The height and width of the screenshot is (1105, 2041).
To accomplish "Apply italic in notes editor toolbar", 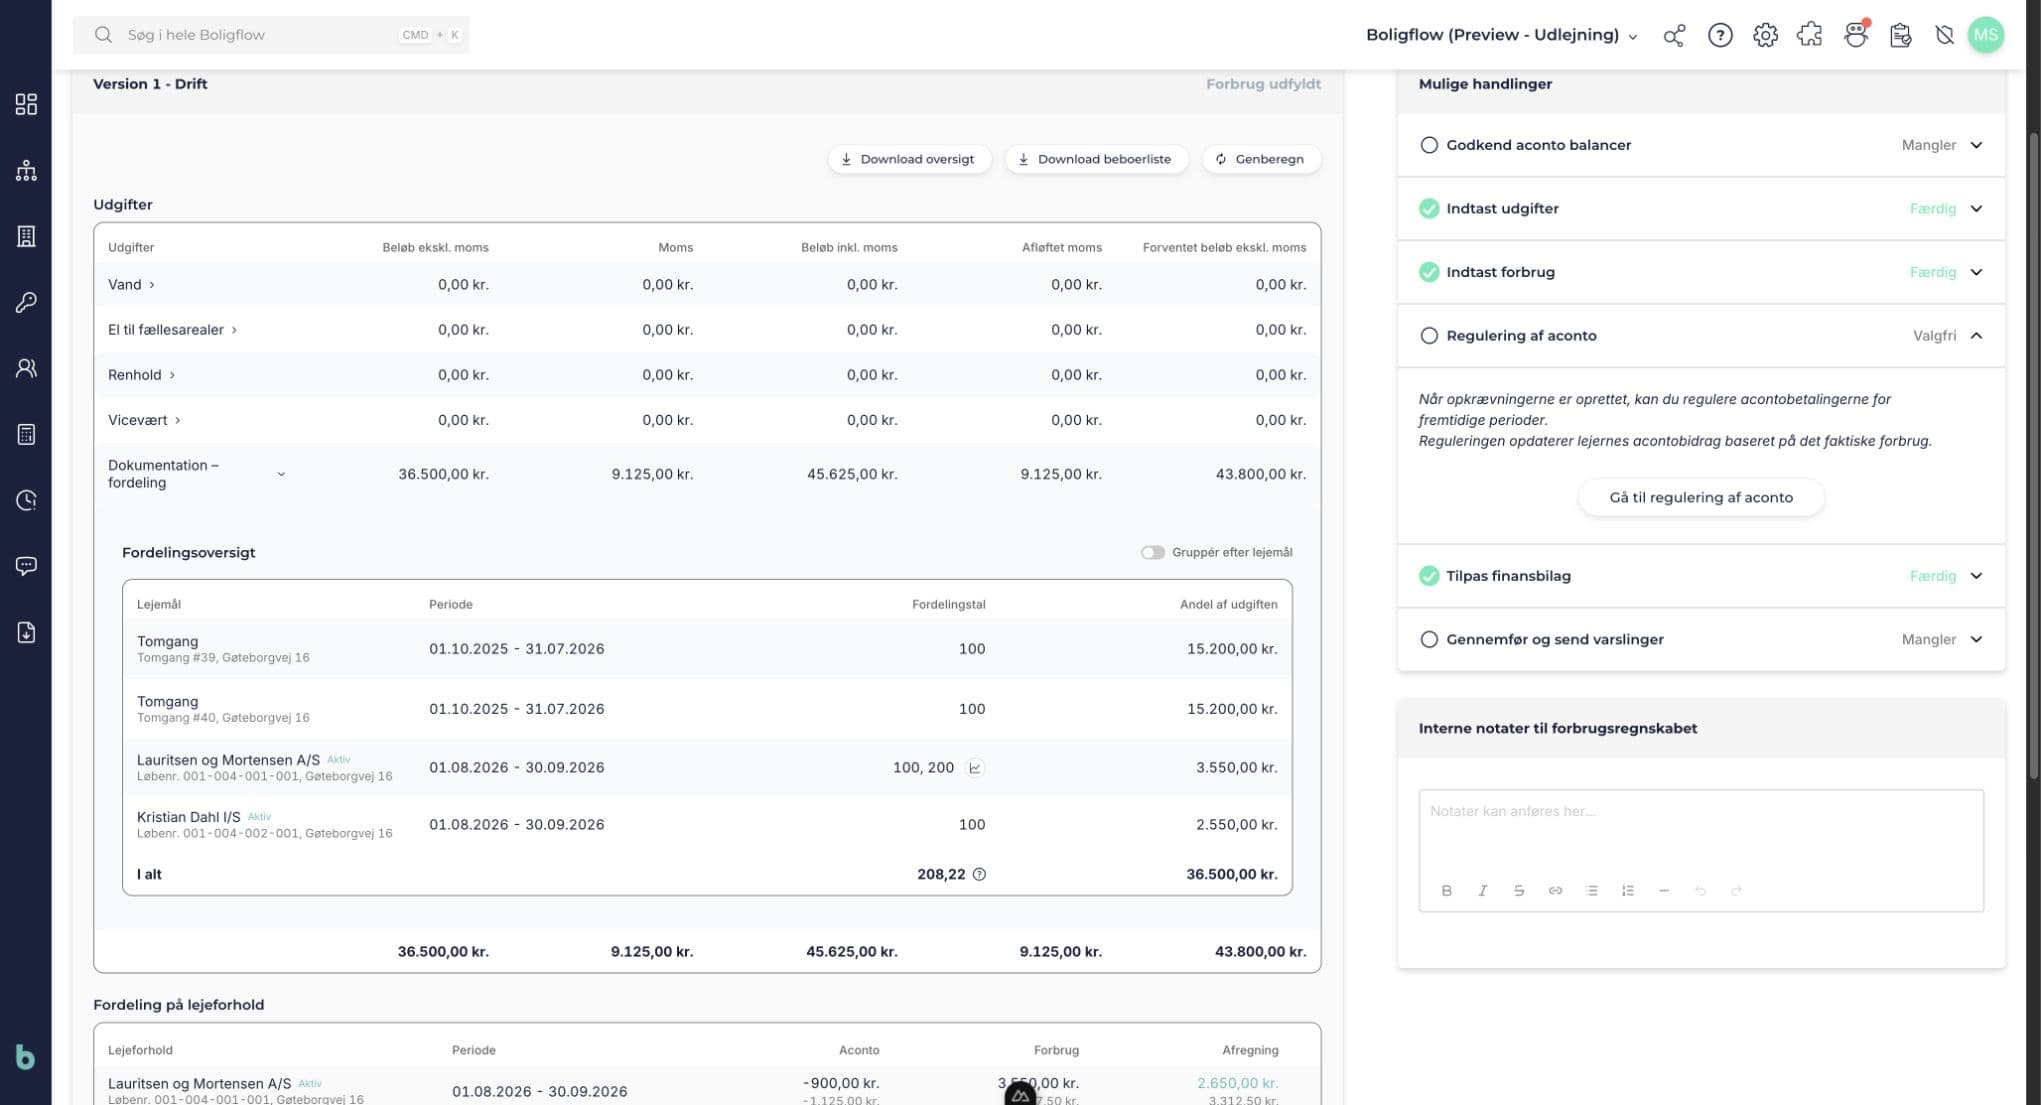I will coord(1482,891).
